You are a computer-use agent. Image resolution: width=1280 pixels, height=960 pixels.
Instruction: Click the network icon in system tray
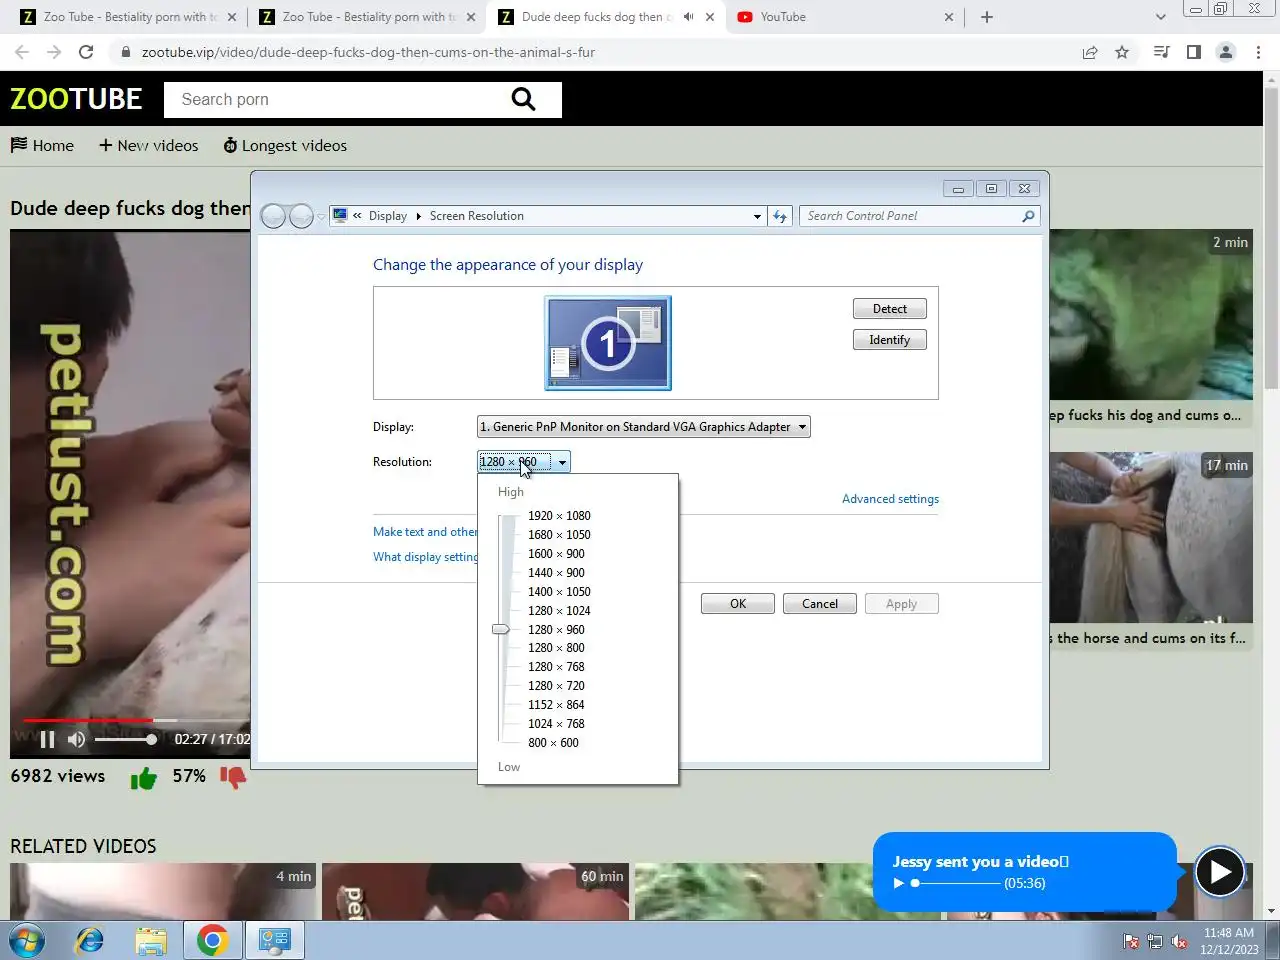(1155, 941)
